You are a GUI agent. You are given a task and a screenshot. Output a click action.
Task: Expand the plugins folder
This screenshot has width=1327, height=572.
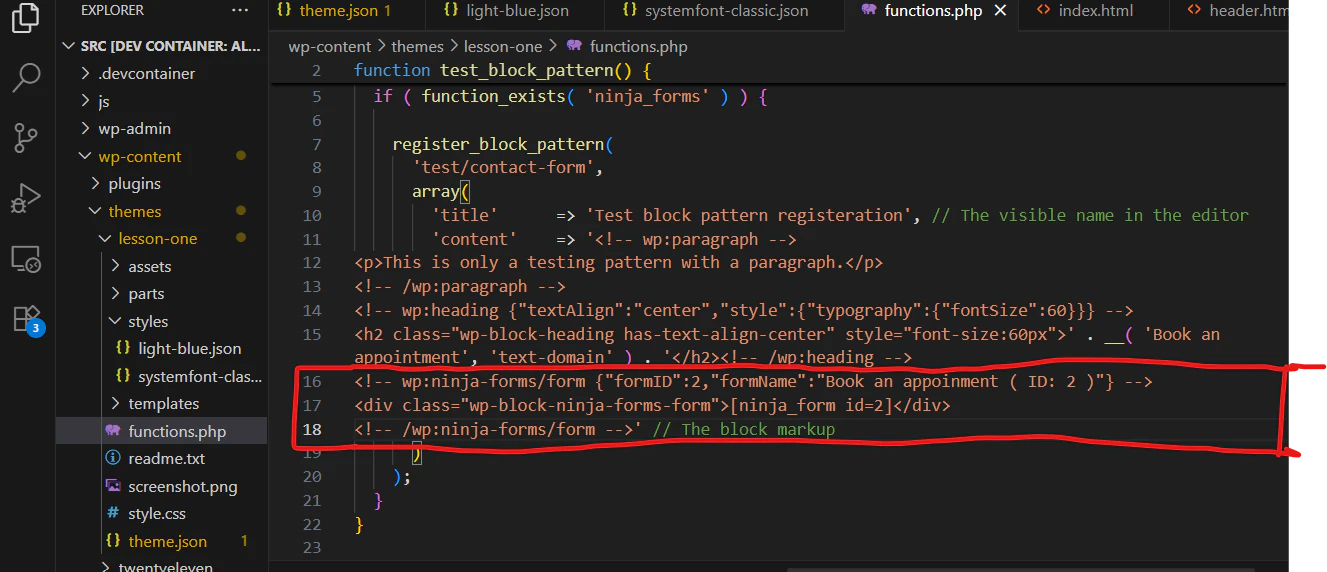pyautogui.click(x=95, y=184)
